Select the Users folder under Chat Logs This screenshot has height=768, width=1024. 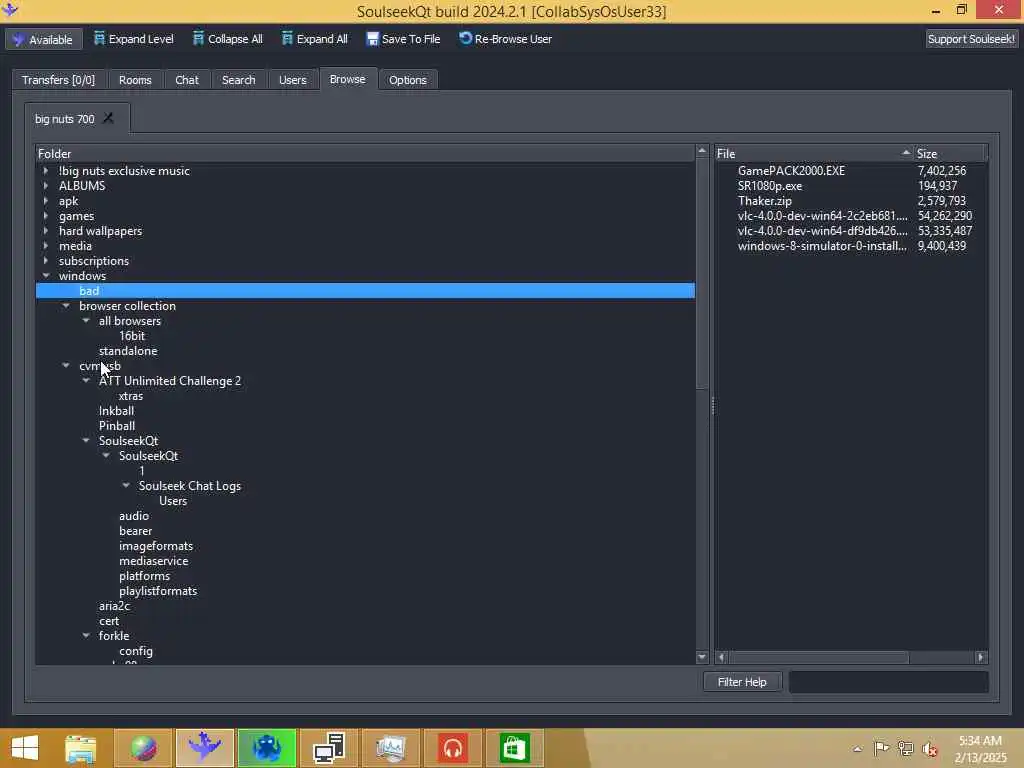173,501
